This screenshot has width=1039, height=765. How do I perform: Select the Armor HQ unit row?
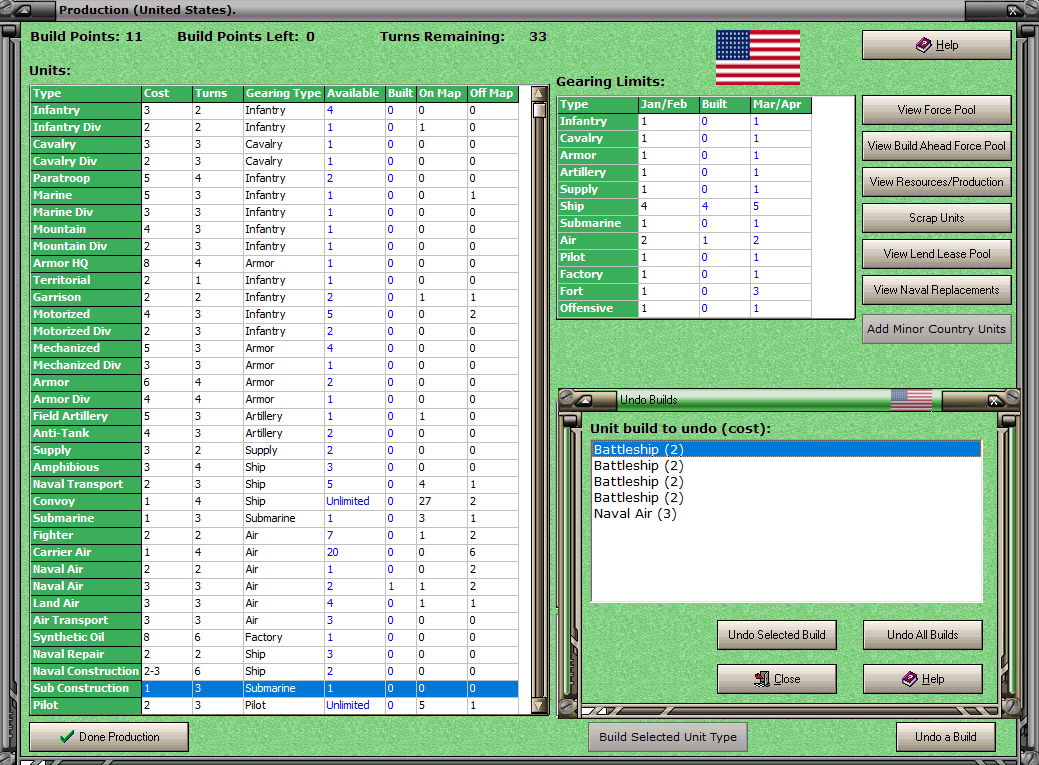(274, 263)
